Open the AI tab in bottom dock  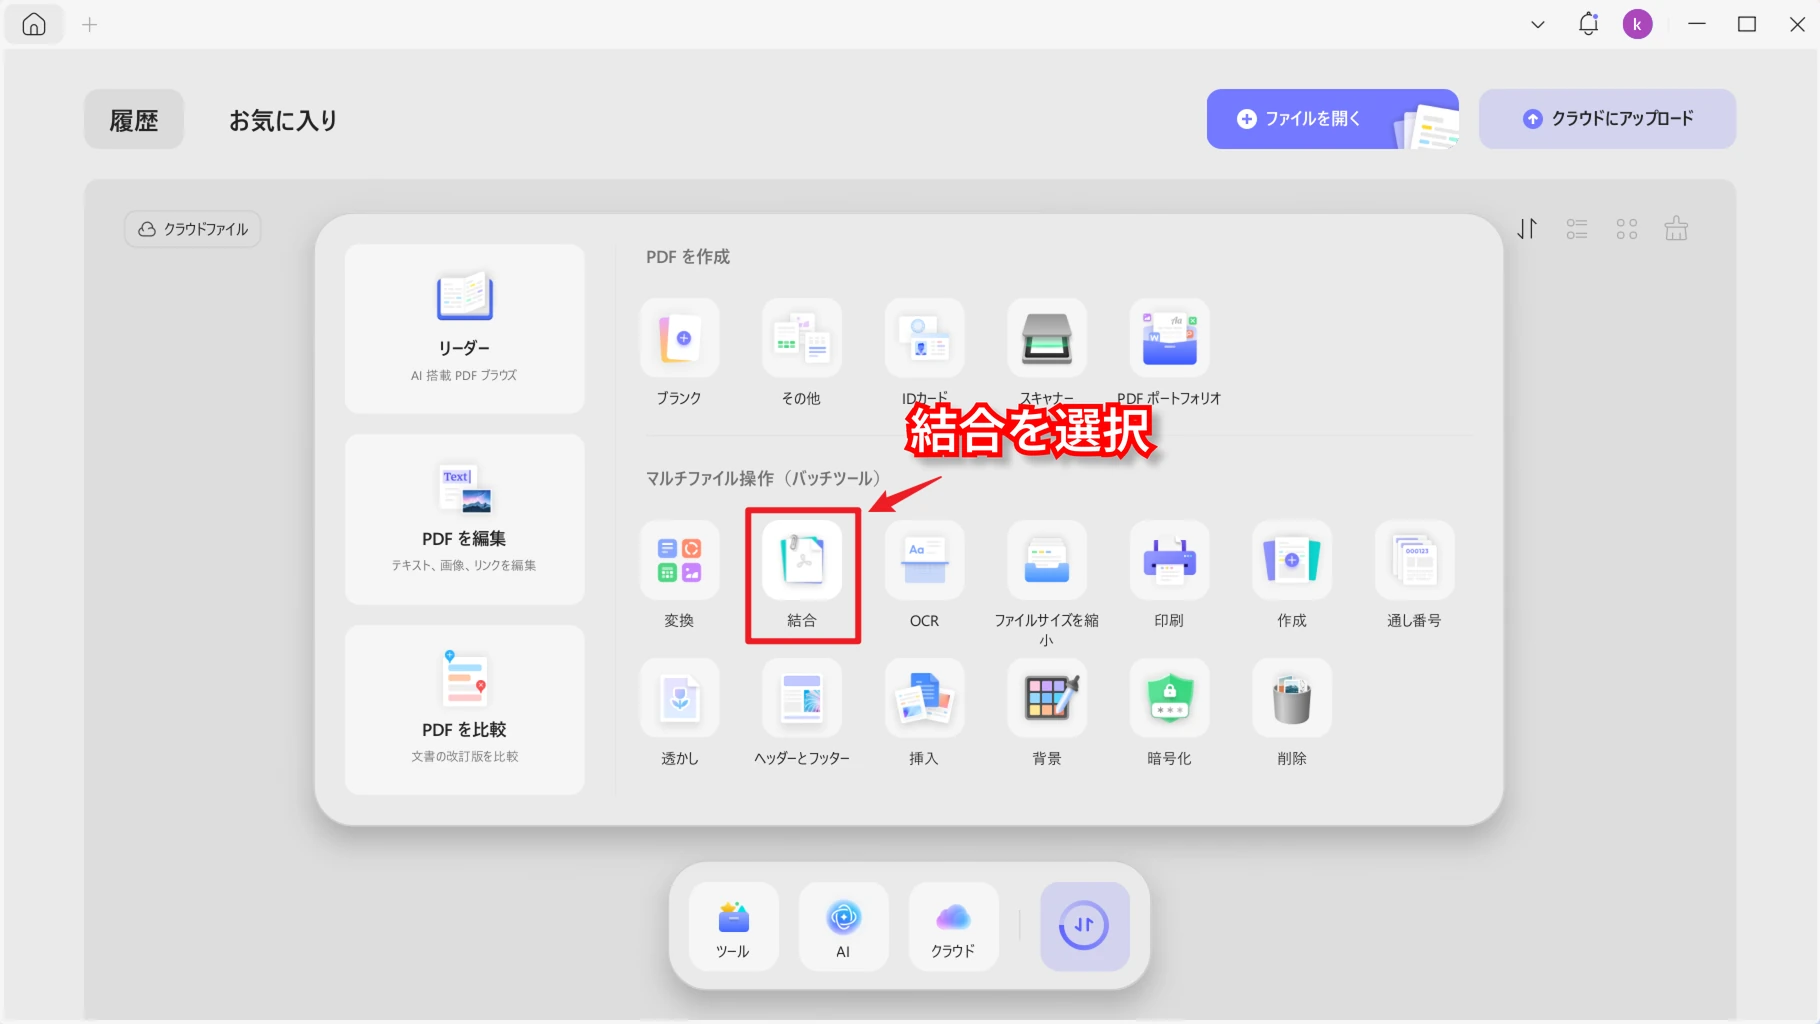[843, 926]
